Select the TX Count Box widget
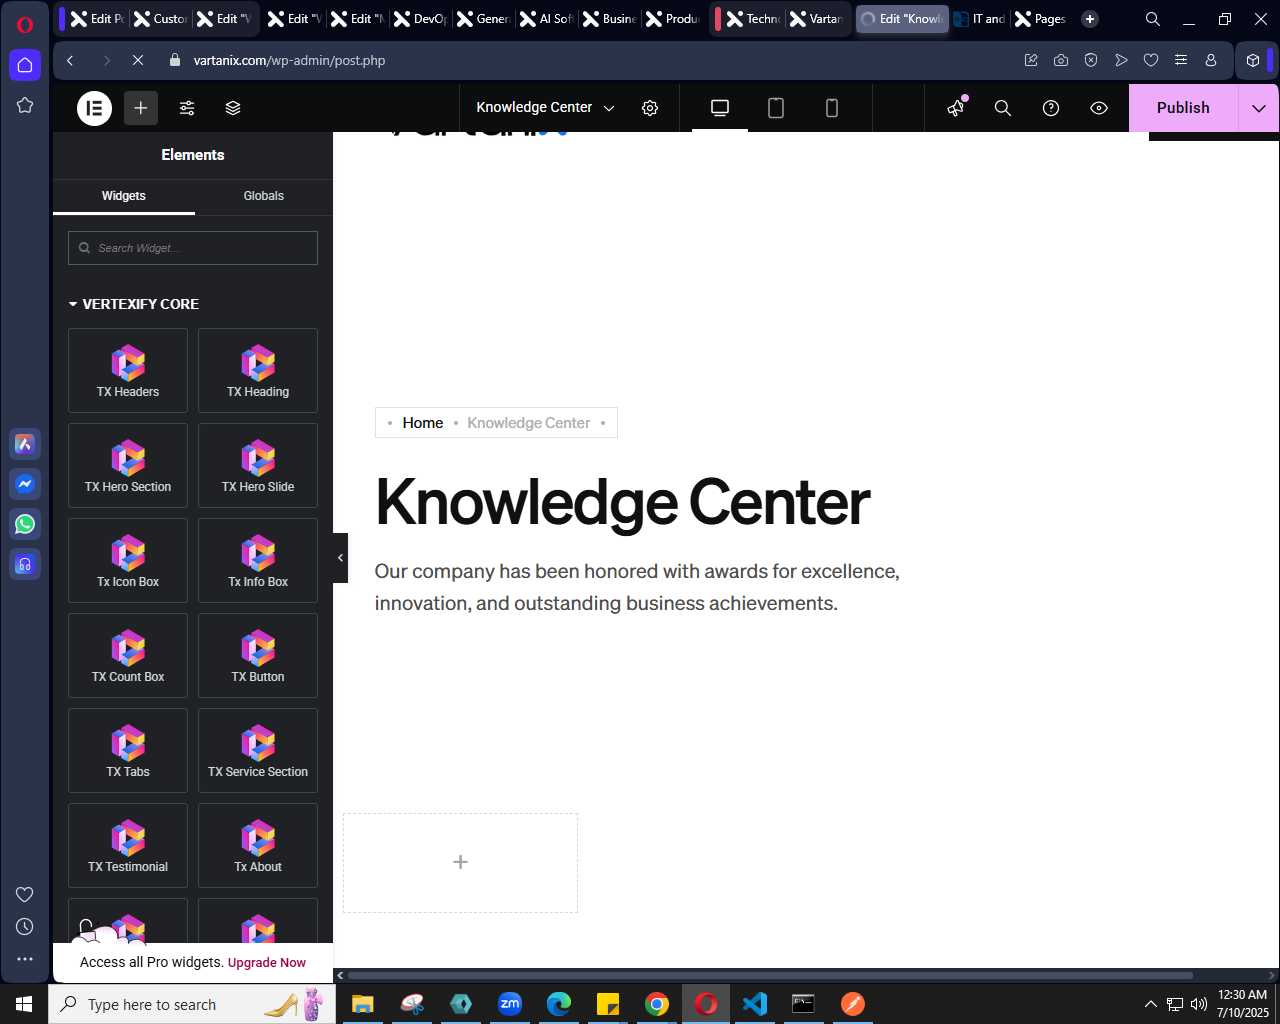The image size is (1280, 1024). tap(128, 655)
